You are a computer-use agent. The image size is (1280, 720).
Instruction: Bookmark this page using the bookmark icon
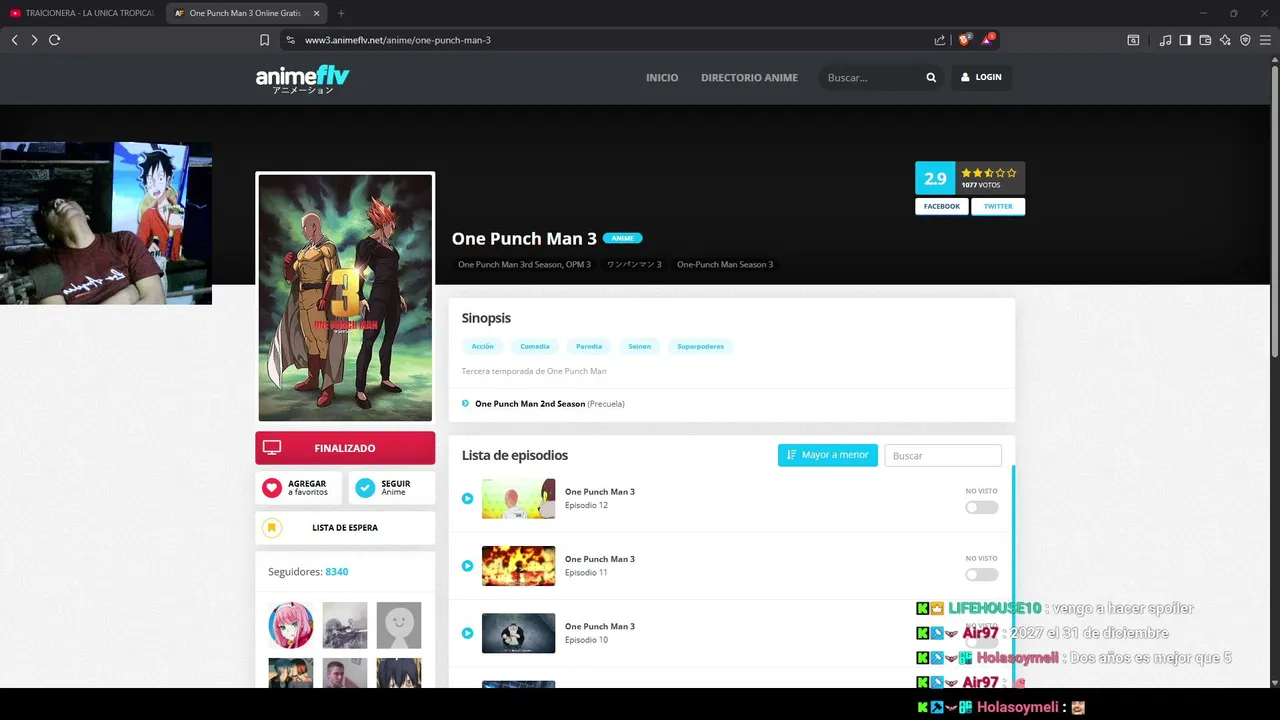264,40
